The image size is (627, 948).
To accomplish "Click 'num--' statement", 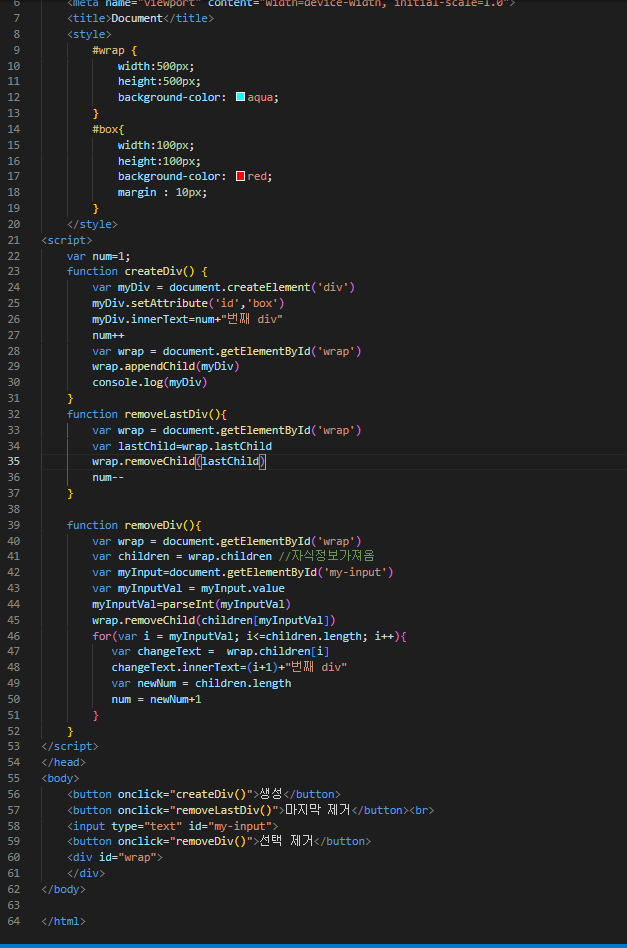I will 108,478.
